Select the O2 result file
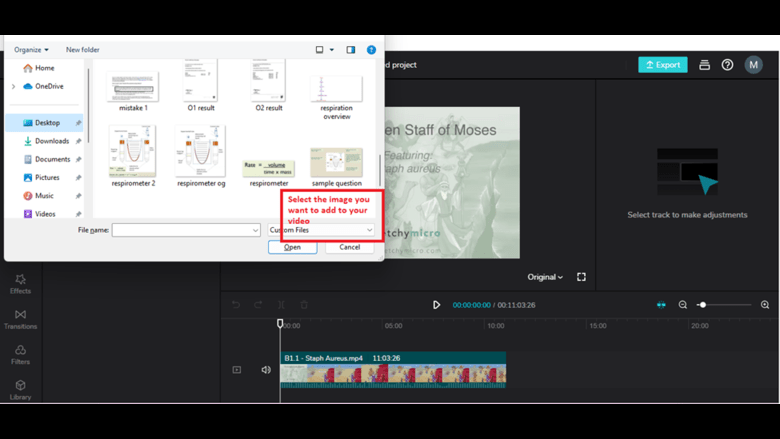Screen dimensions: 780x439 pyautogui.click(x=269, y=86)
